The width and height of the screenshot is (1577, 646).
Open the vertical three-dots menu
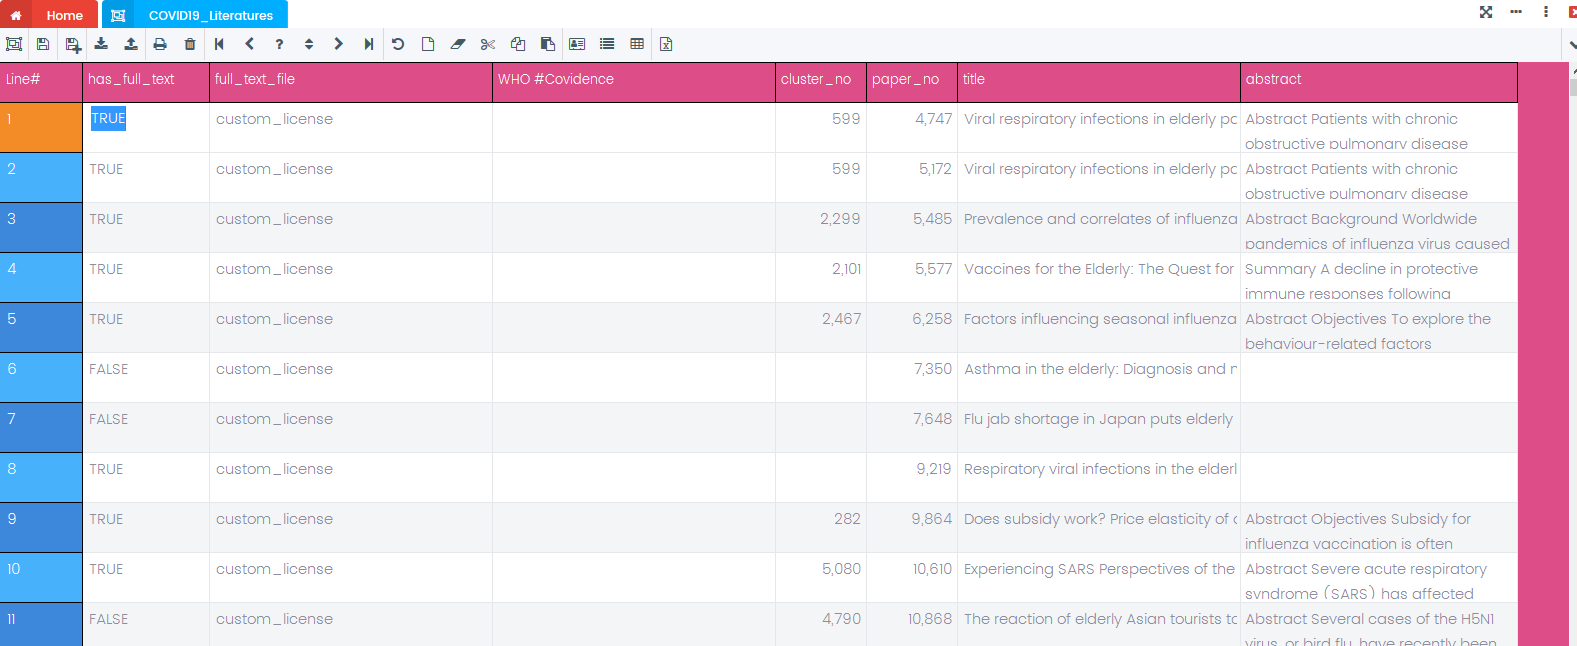coord(1546,12)
